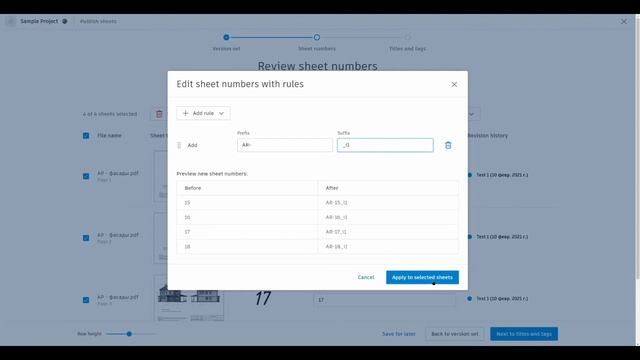This screenshot has width=640, height=360.
Task: Close the Edit sheet numbers dialog
Action: 454,84
